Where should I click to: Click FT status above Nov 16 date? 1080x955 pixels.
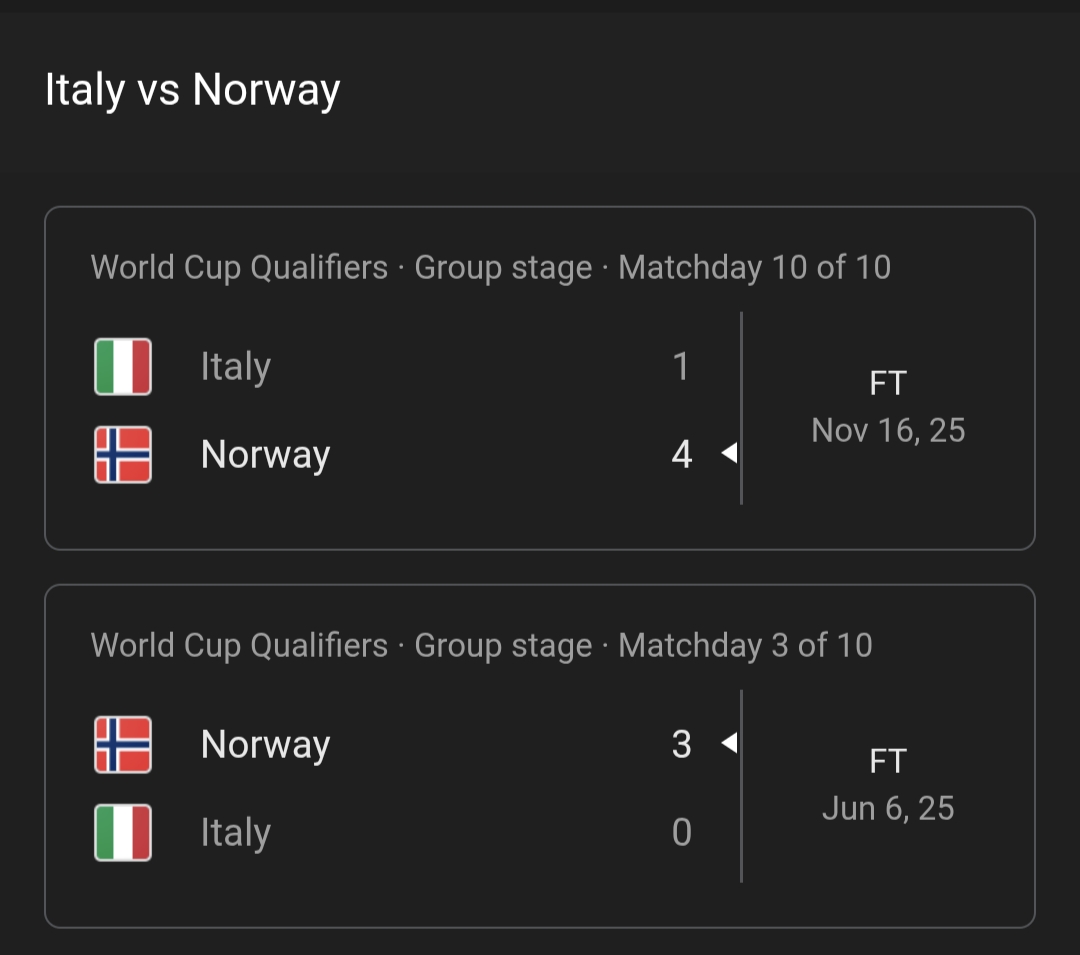[888, 384]
